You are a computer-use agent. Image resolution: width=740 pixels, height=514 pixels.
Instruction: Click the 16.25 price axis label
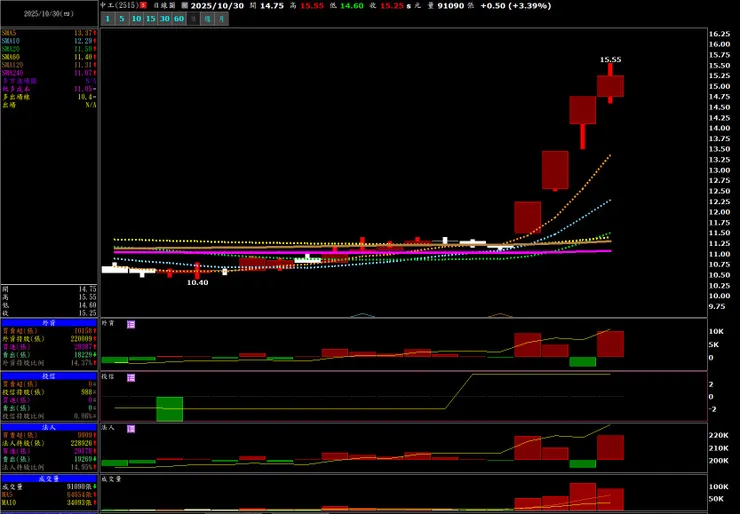720,34
